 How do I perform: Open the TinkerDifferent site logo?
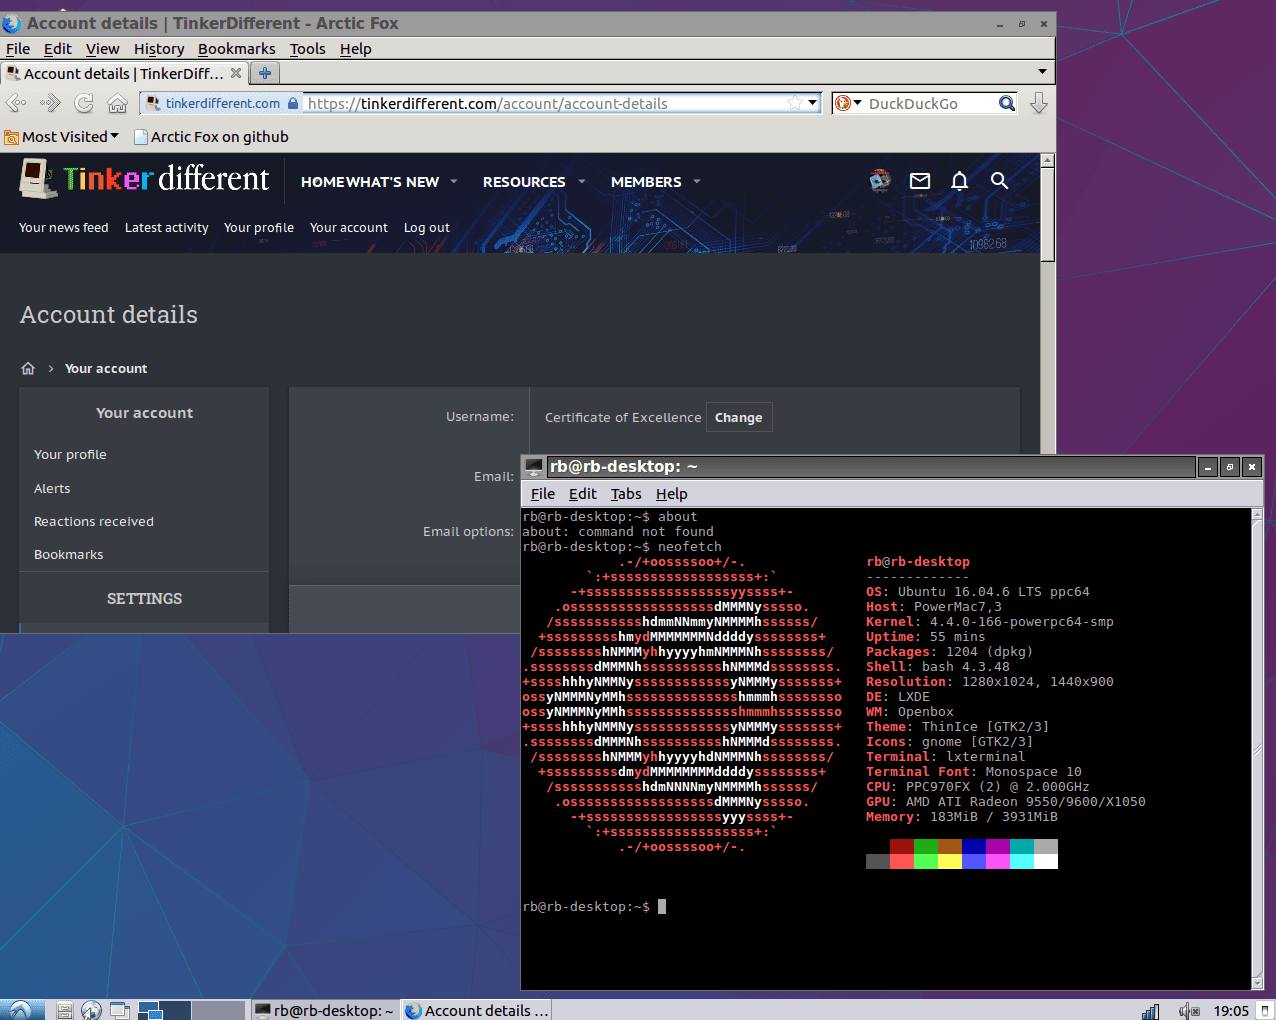point(144,178)
